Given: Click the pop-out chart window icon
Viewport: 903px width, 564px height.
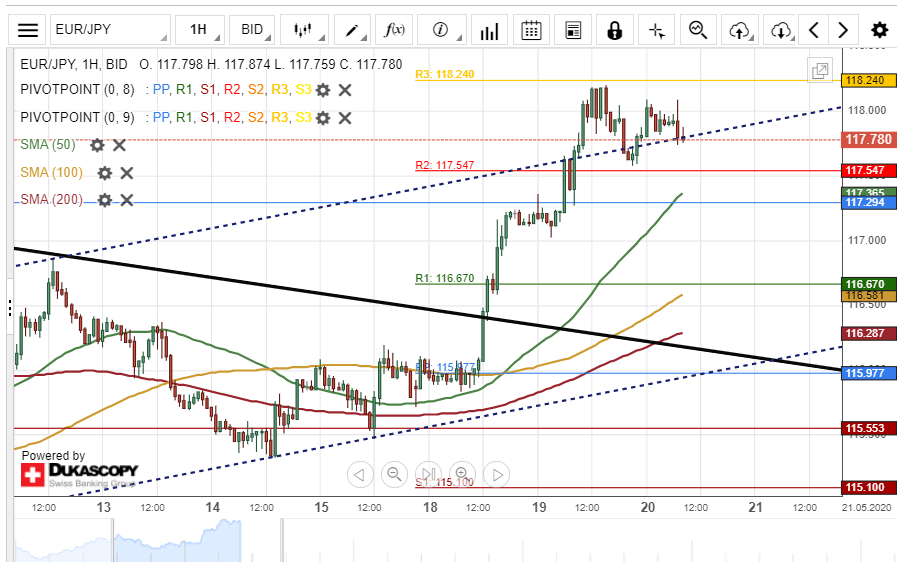Looking at the screenshot, I should pyautogui.click(x=820, y=71).
